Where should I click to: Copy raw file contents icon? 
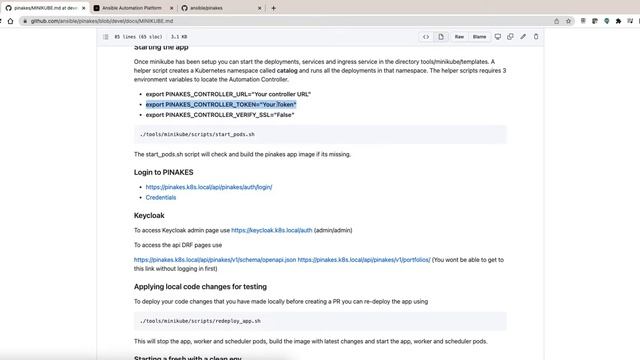pyautogui.click(x=510, y=37)
